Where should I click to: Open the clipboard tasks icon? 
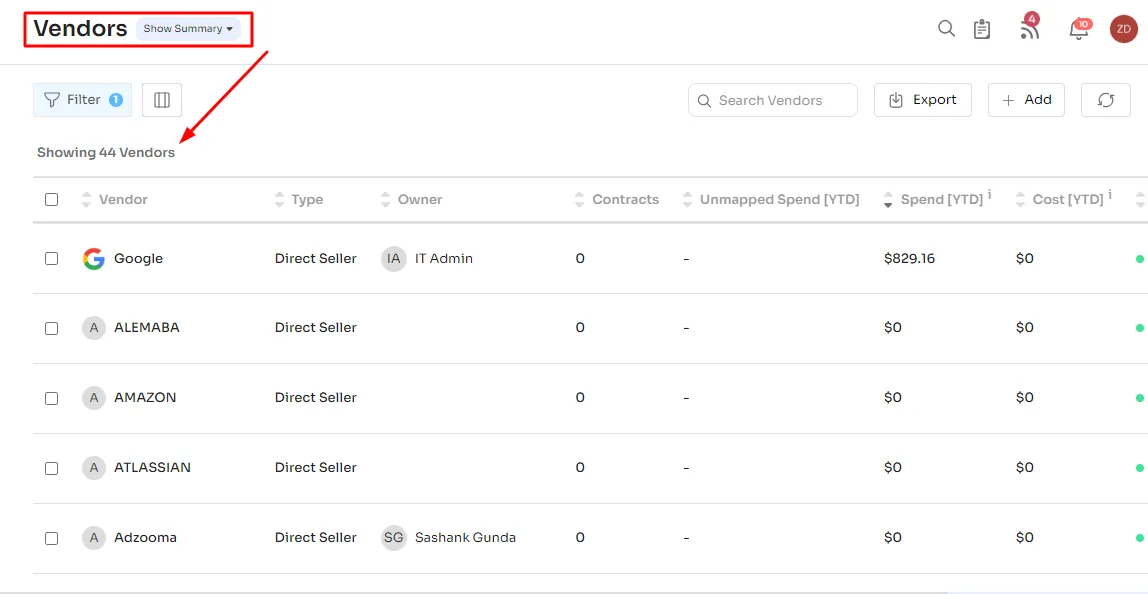[982, 29]
